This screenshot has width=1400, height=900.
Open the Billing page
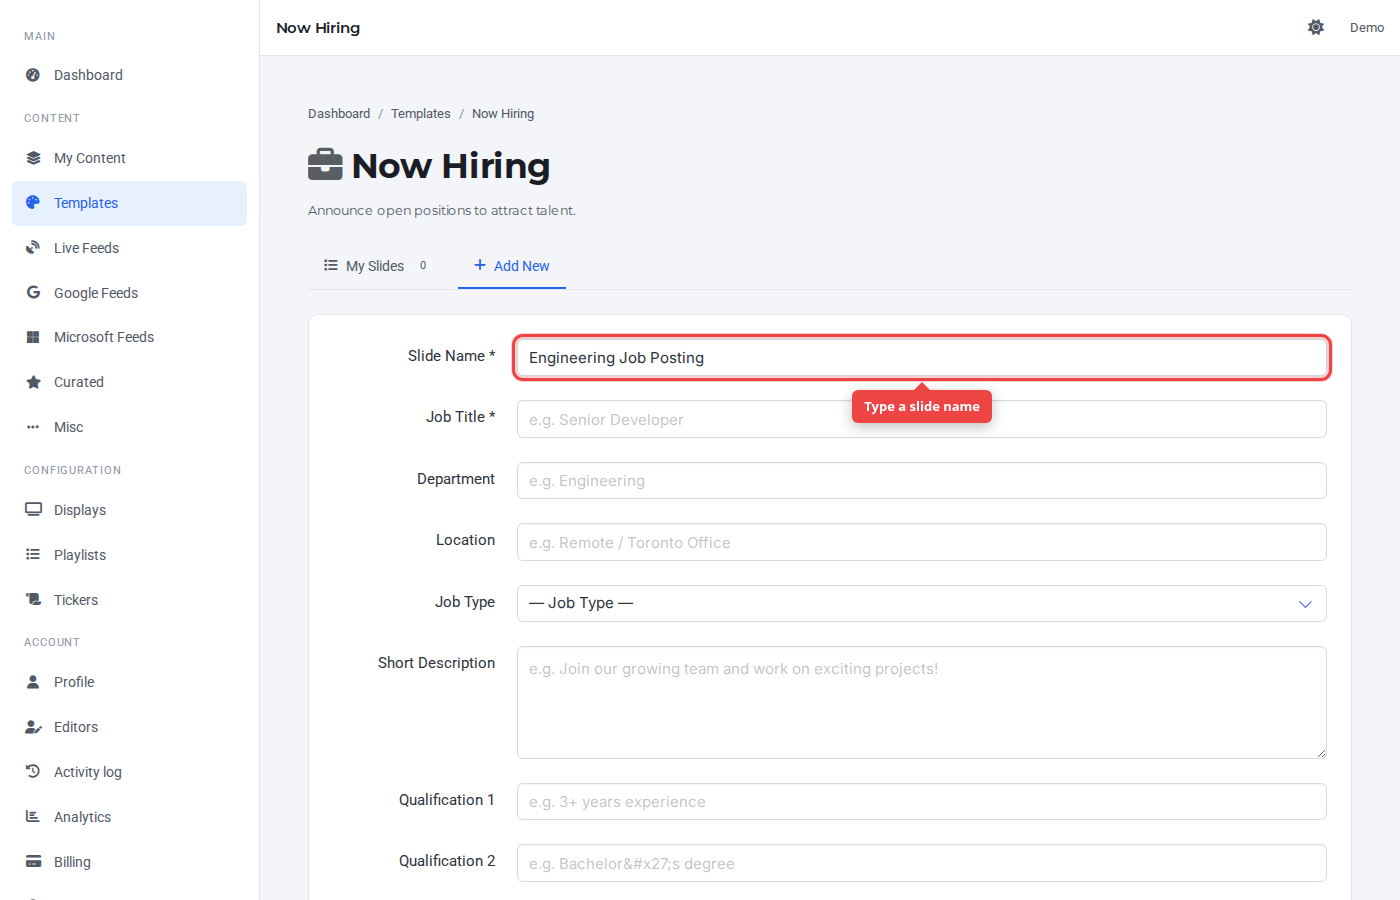pos(129,862)
